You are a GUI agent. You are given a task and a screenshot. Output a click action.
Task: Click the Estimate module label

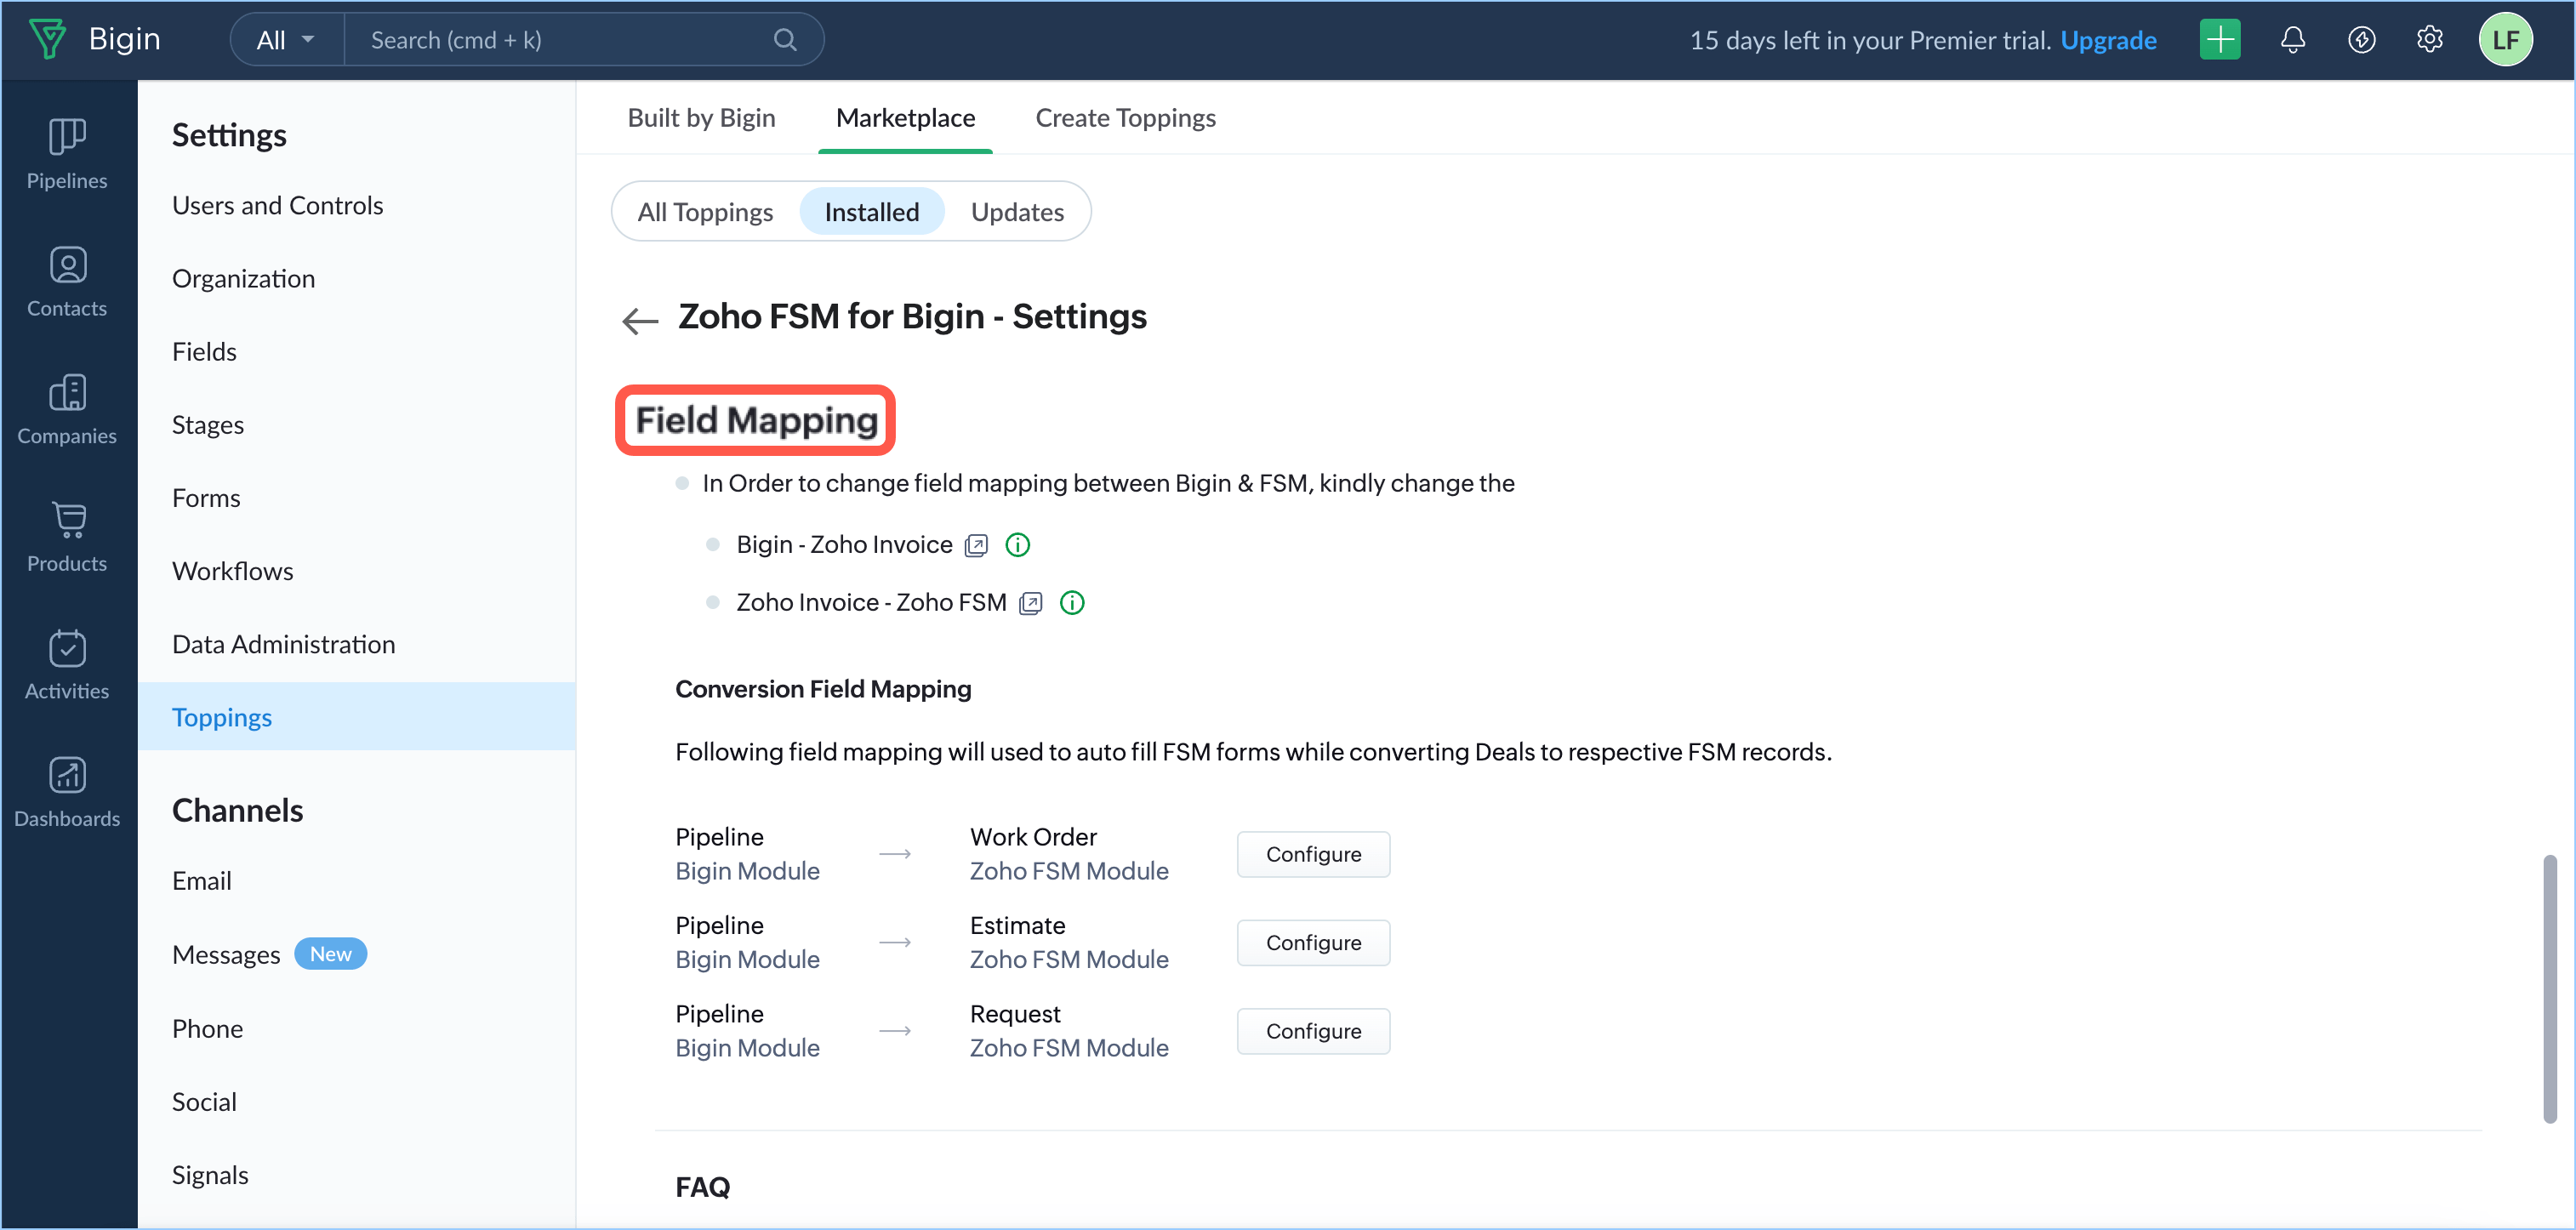pyautogui.click(x=1017, y=926)
